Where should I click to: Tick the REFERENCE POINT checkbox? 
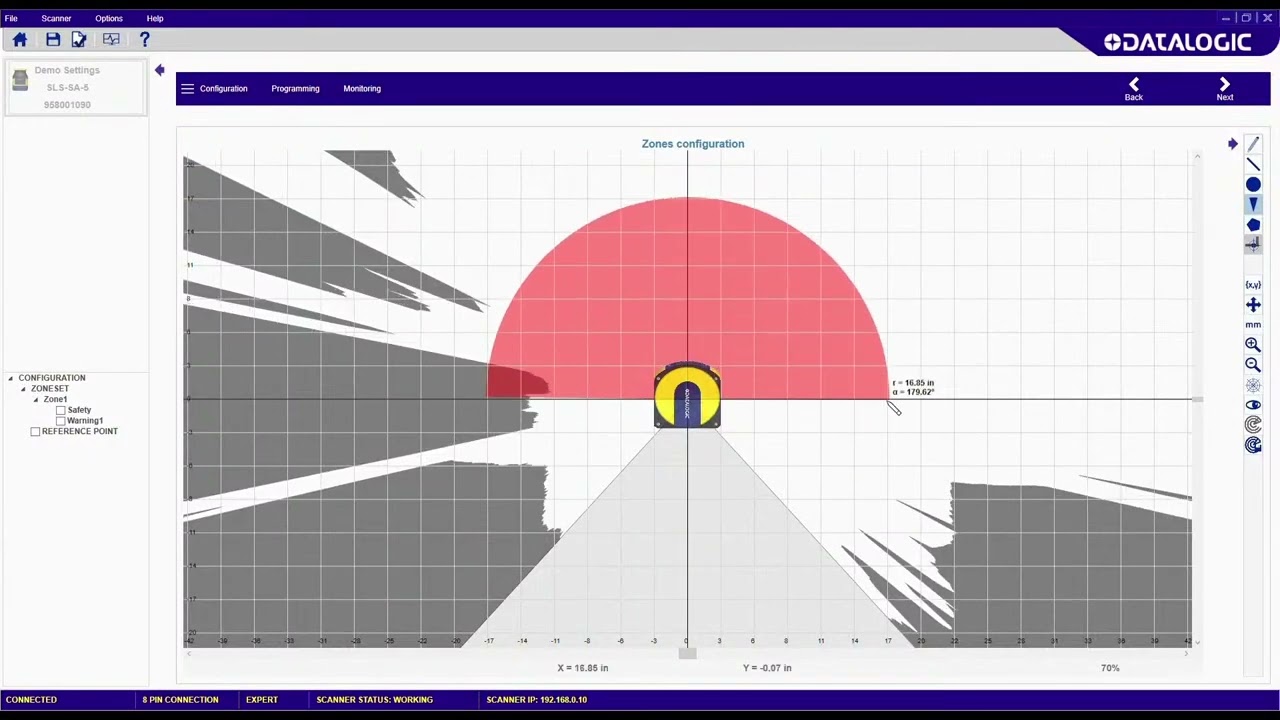pyautogui.click(x=36, y=432)
